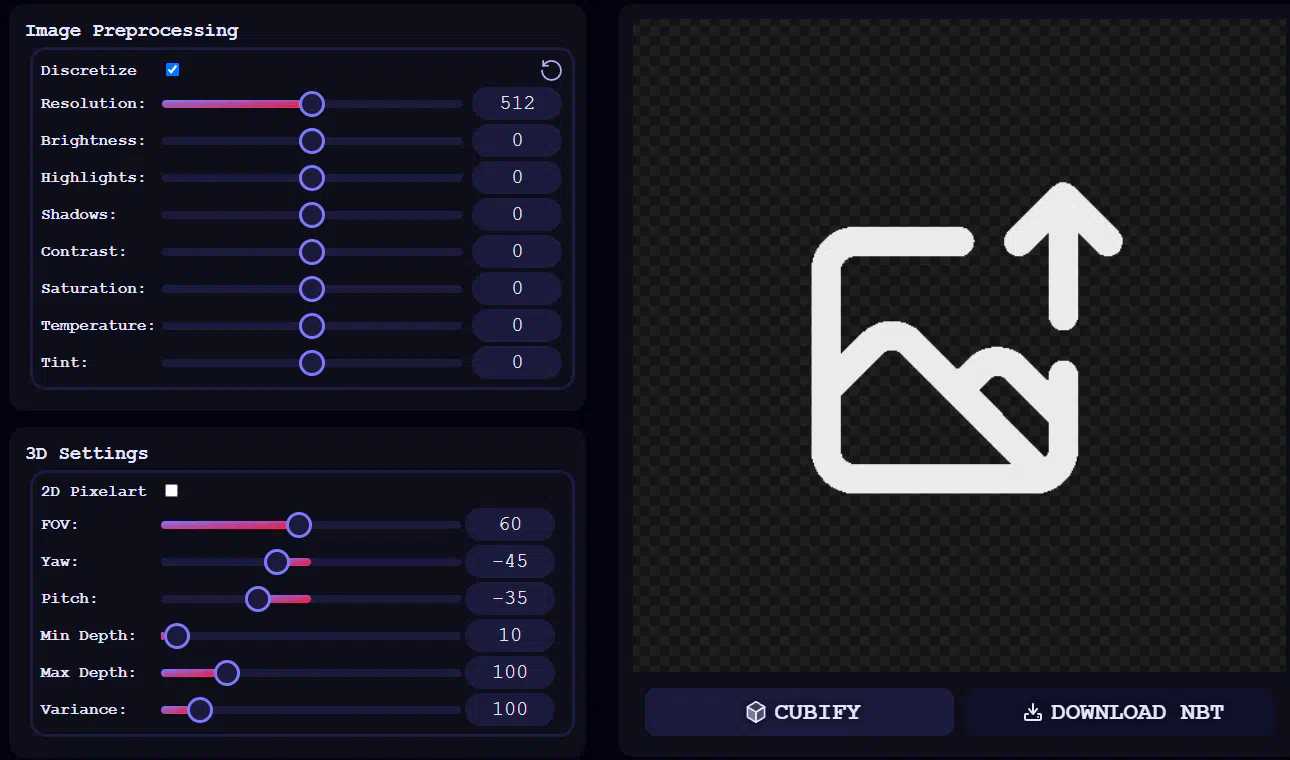
Task: Click the Resolution value field showing 512
Action: click(517, 103)
